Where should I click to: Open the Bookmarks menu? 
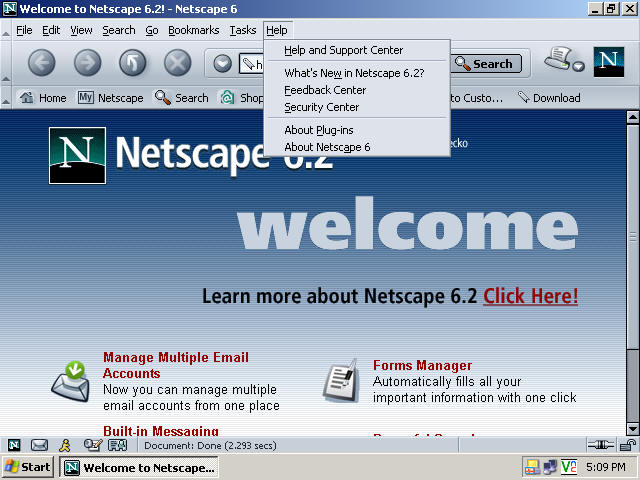[x=193, y=30]
